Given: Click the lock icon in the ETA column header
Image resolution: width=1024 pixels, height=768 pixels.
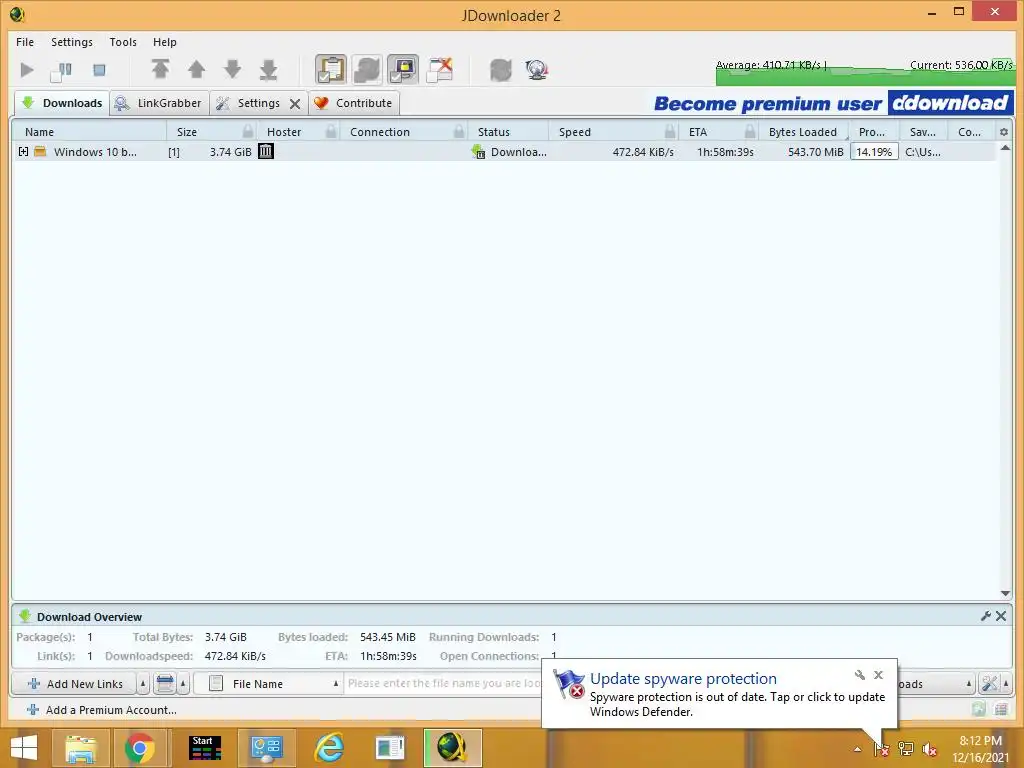Looking at the screenshot, I should point(750,131).
